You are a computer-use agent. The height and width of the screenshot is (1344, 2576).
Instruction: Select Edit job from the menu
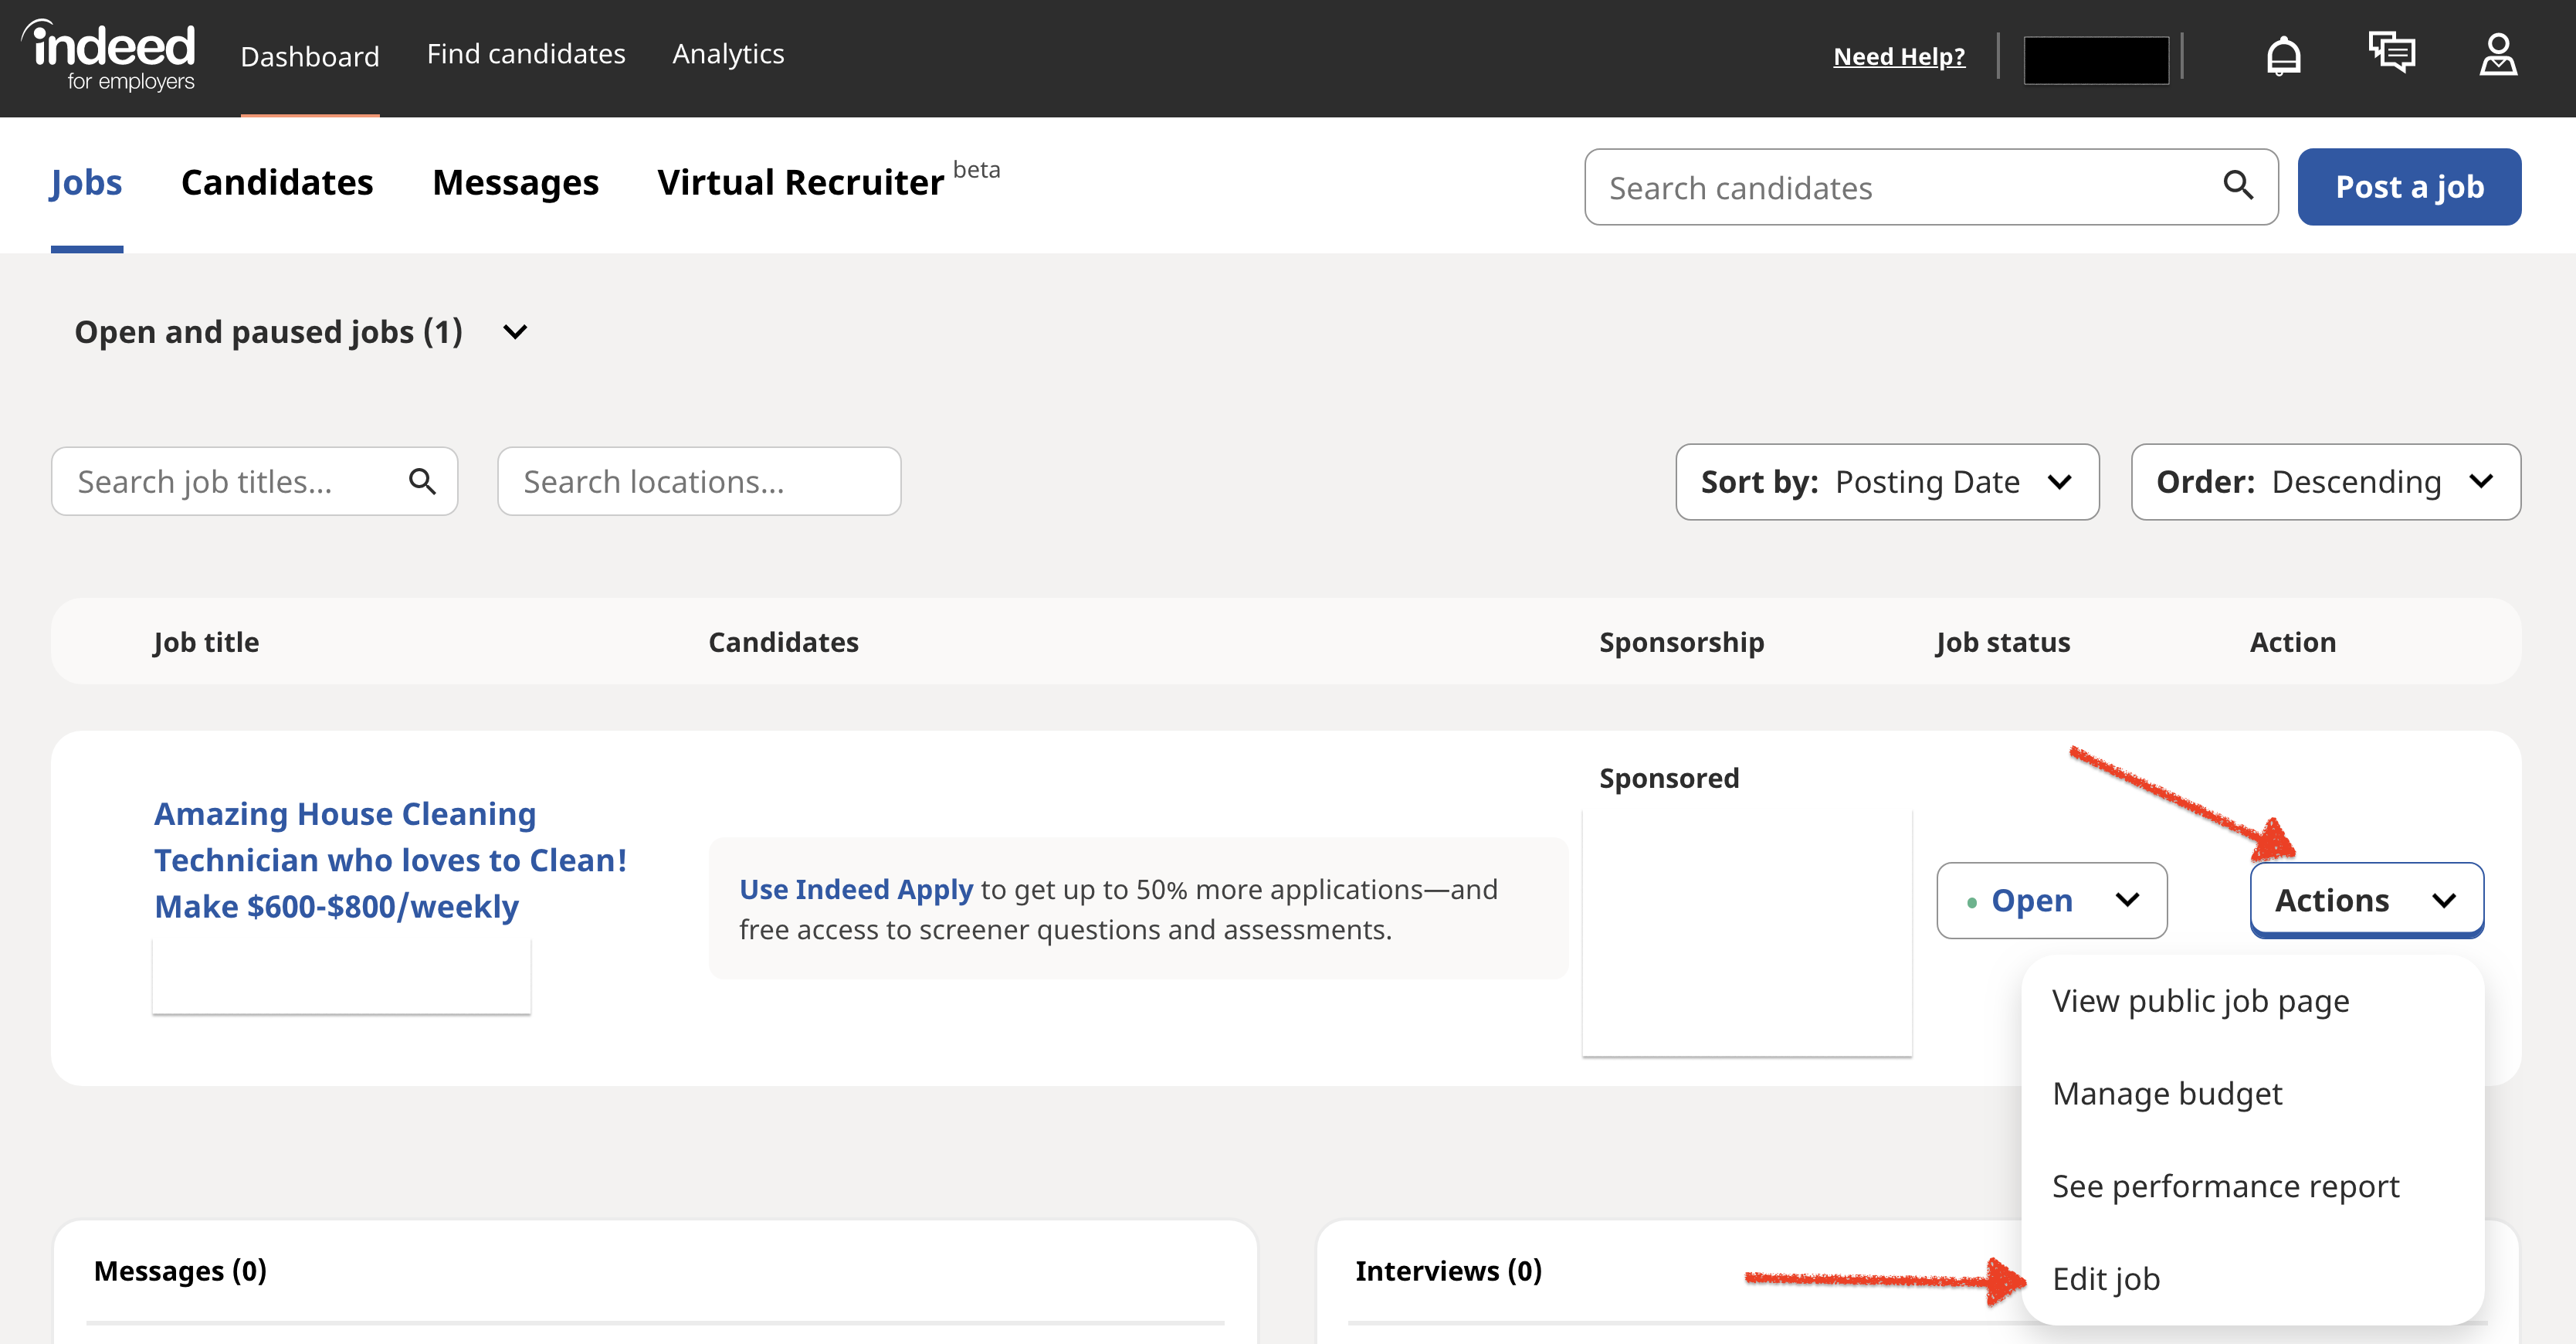(x=2104, y=1278)
